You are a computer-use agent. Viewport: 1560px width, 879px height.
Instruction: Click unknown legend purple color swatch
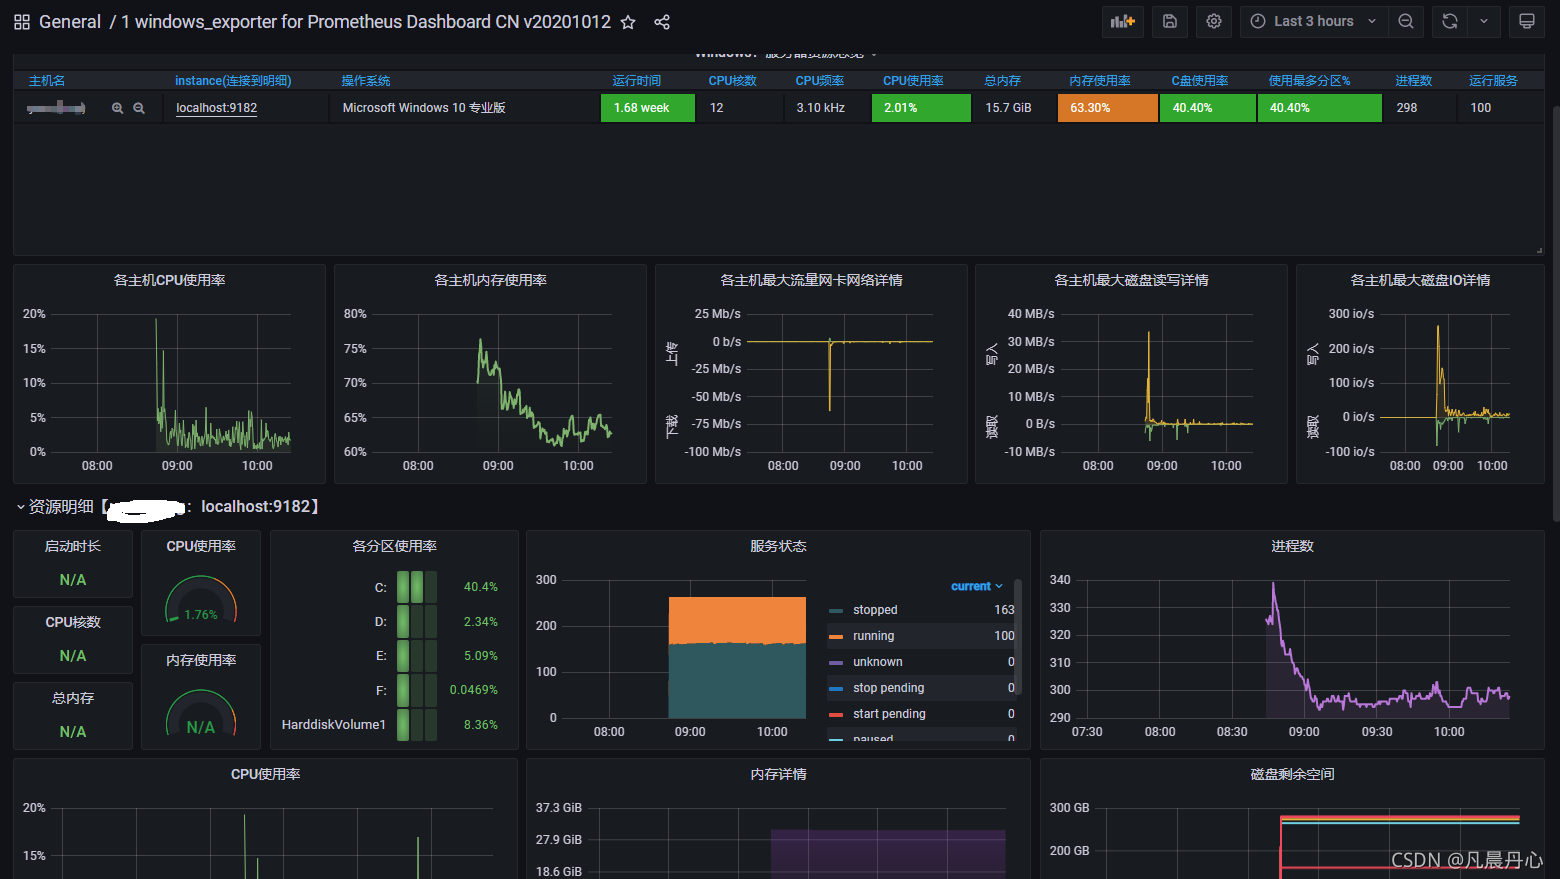pos(836,662)
